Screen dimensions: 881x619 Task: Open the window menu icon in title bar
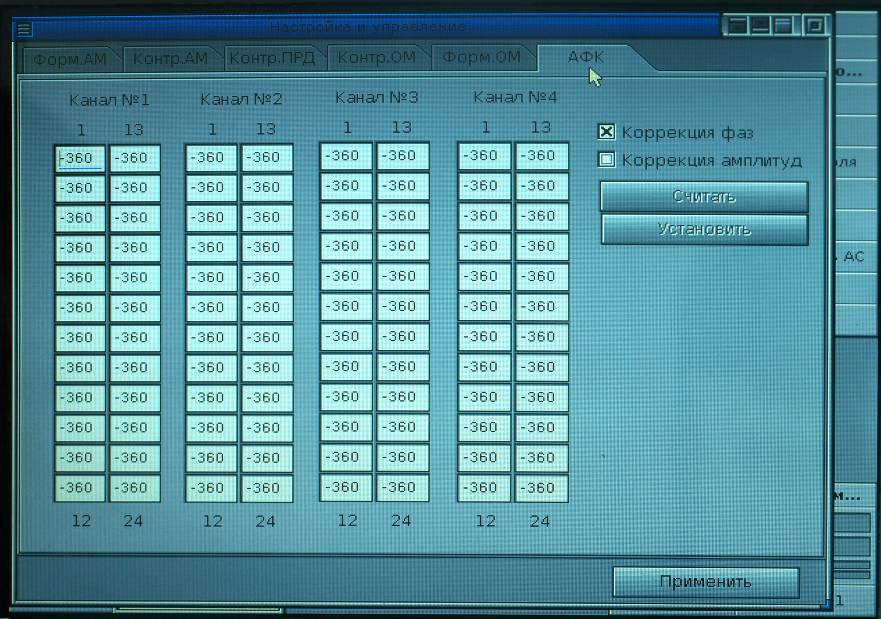(24, 28)
